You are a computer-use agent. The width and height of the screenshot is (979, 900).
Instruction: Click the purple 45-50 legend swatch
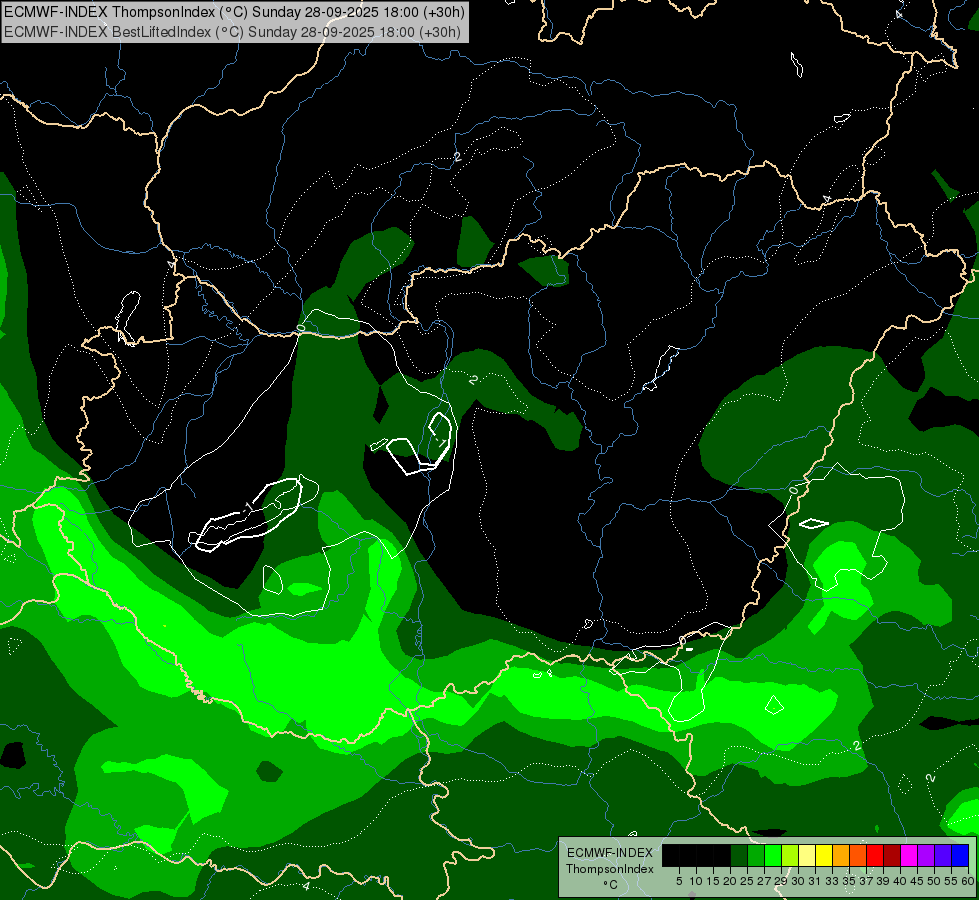point(926,855)
